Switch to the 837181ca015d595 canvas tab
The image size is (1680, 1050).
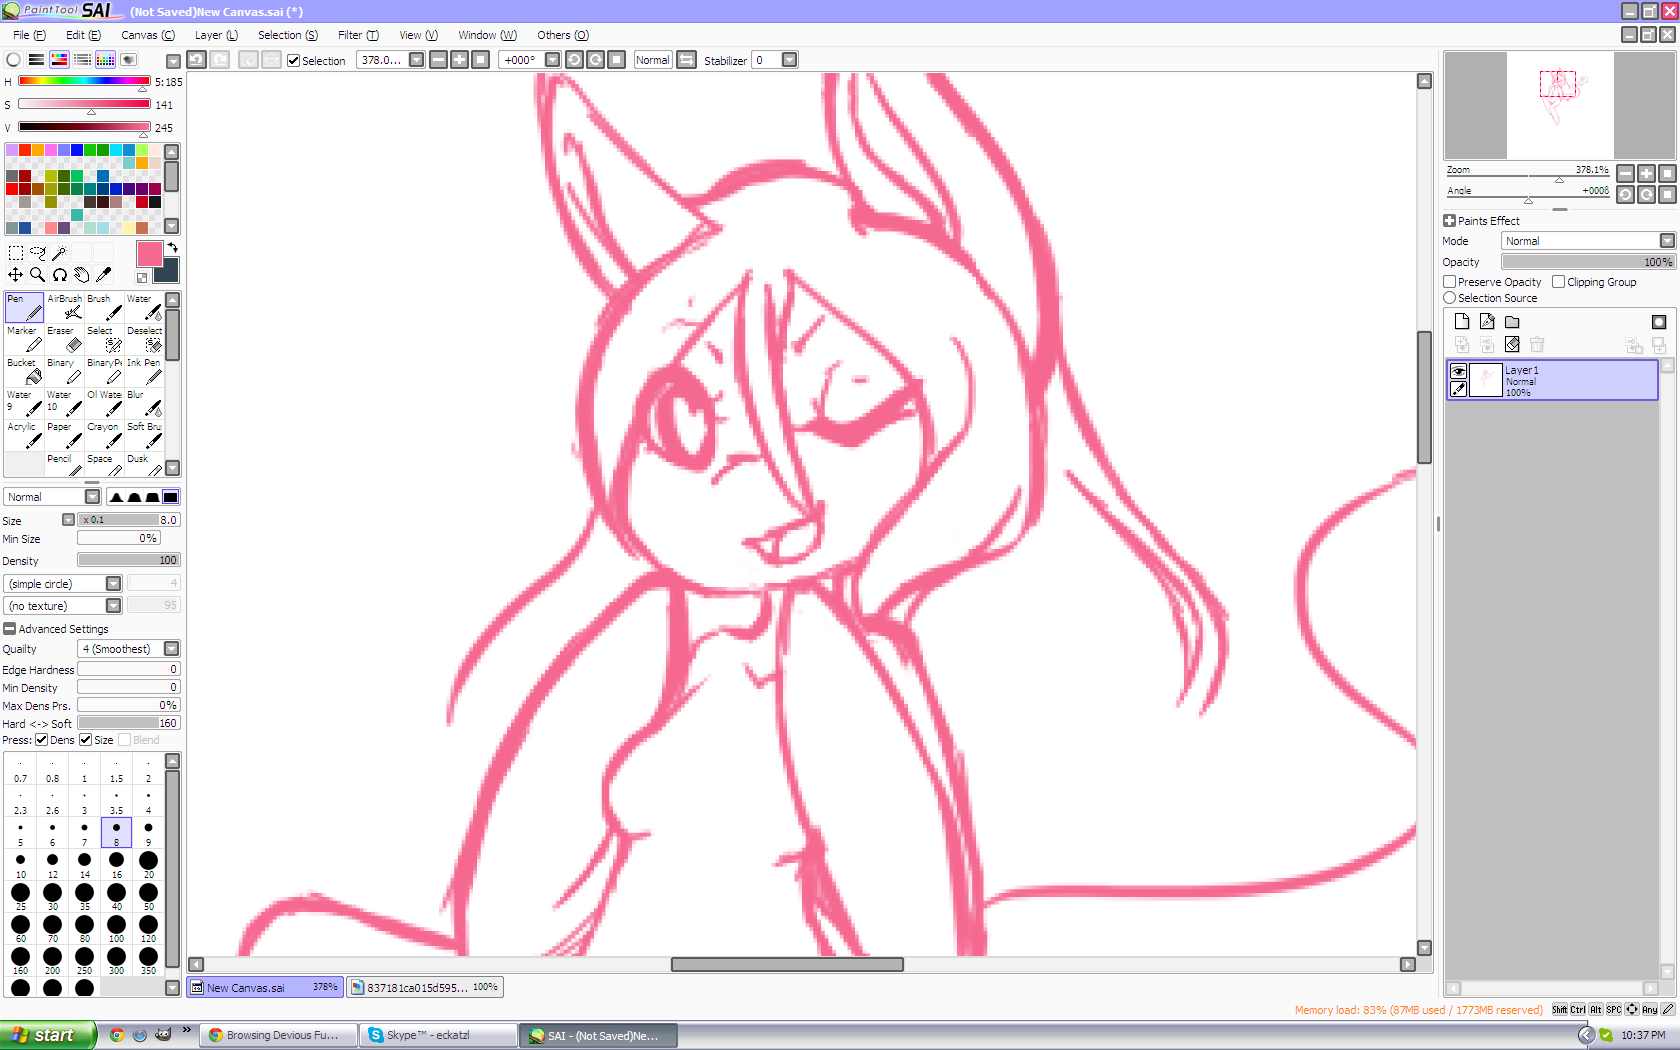[x=425, y=987]
